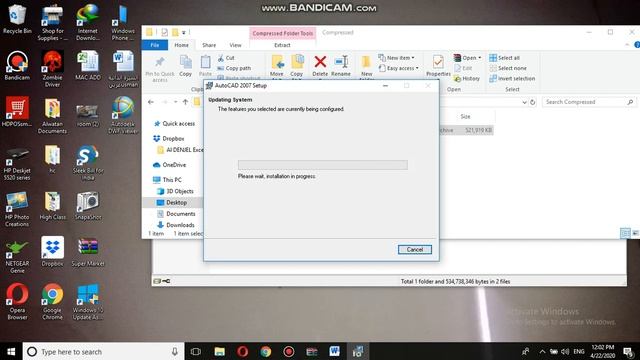Select Opera Browser desktop shortcut
This screenshot has height=360, width=640.
coord(17,302)
